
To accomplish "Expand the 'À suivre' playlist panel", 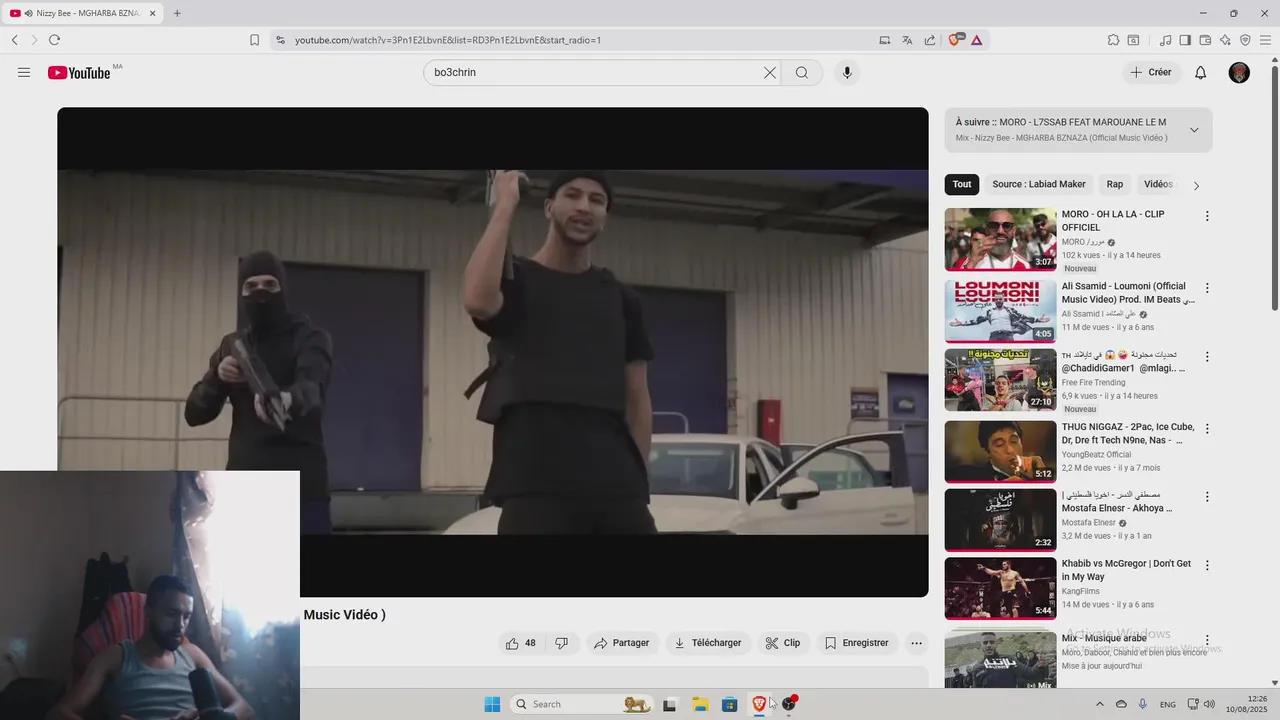I will (x=1194, y=130).
